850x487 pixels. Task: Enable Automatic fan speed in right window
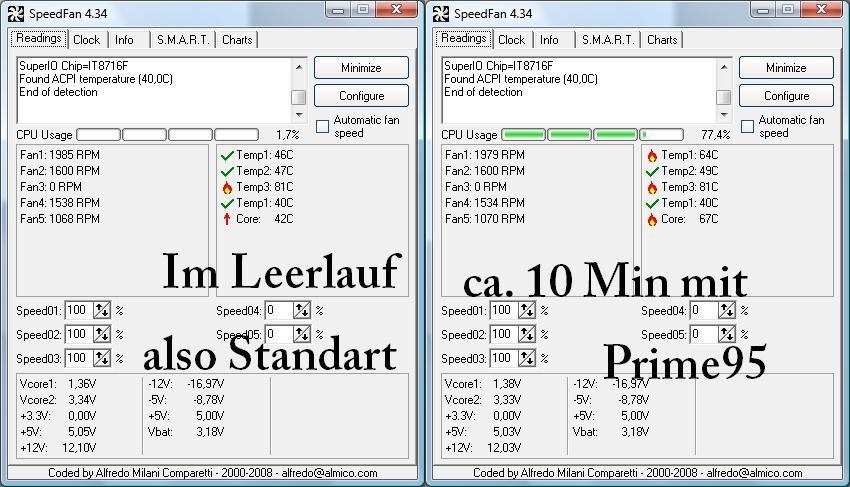(748, 126)
